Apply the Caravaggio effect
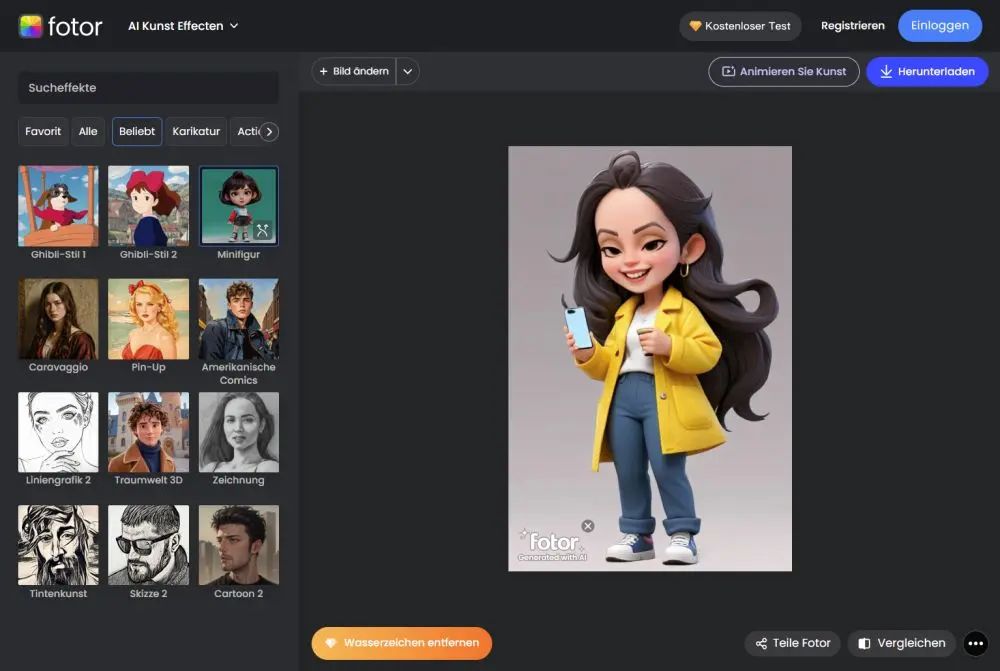 click(x=58, y=319)
